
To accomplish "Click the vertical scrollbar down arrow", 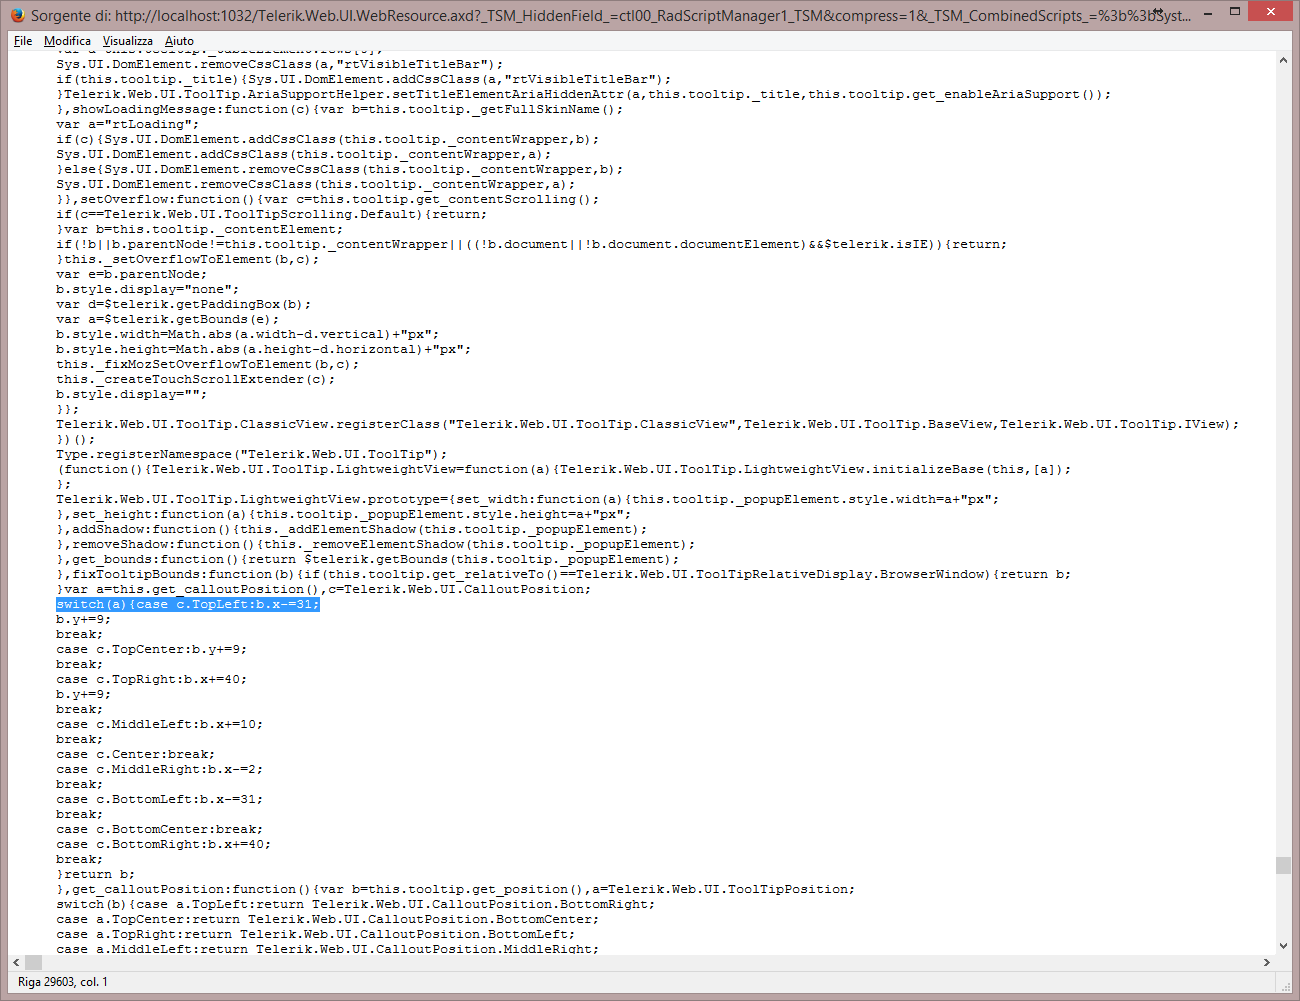I will pyautogui.click(x=1283, y=945).
